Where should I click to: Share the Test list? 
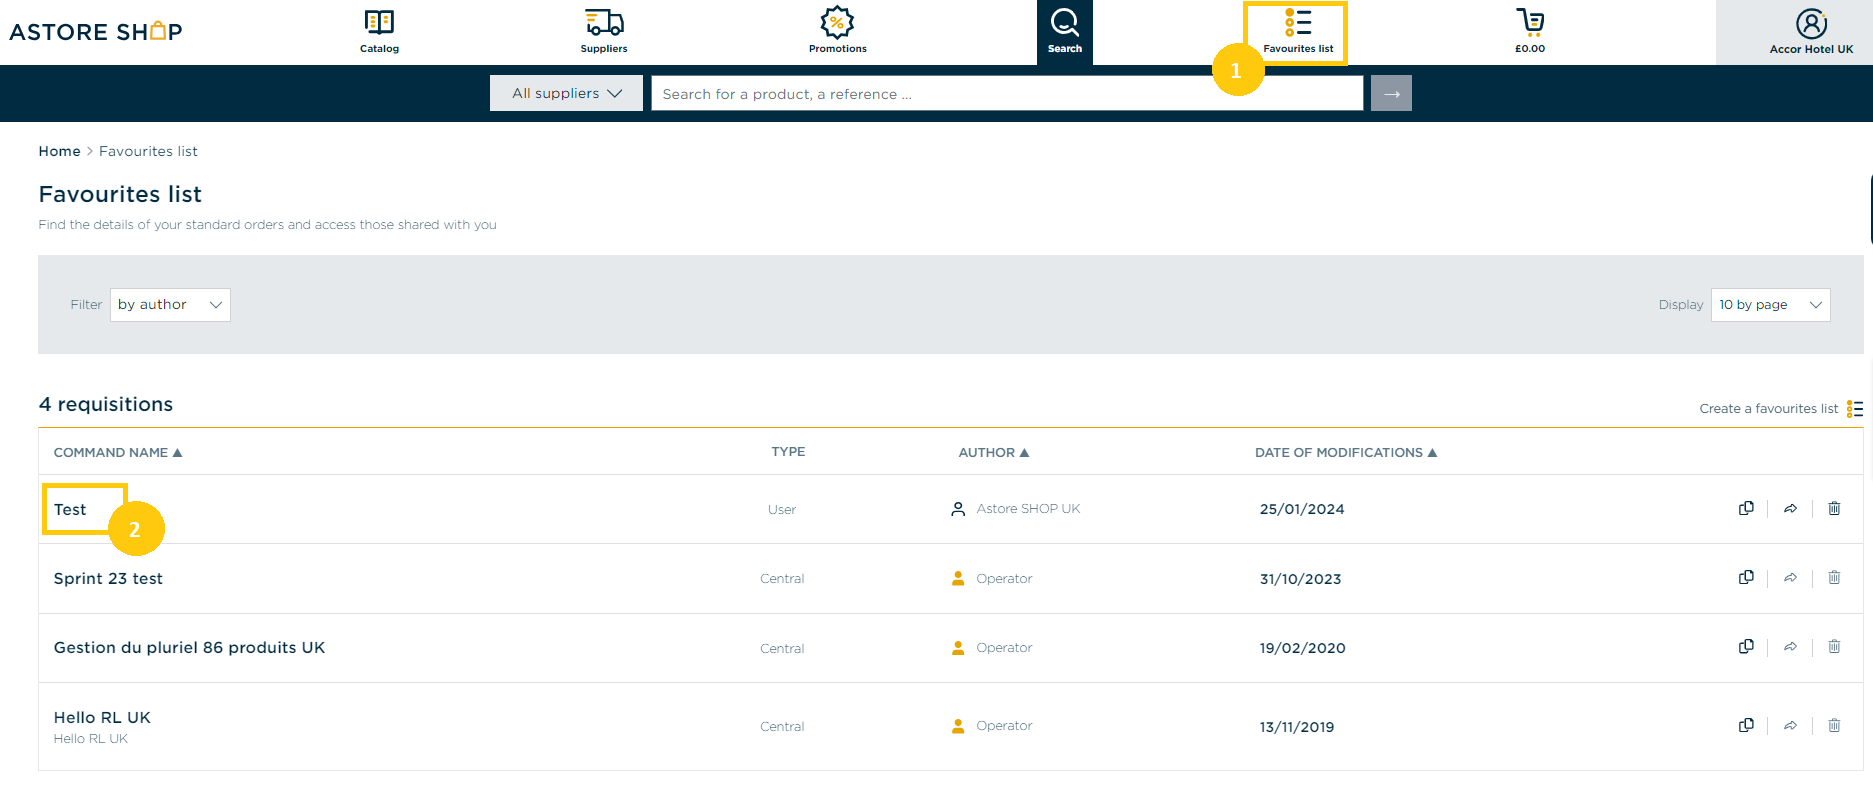click(1790, 508)
